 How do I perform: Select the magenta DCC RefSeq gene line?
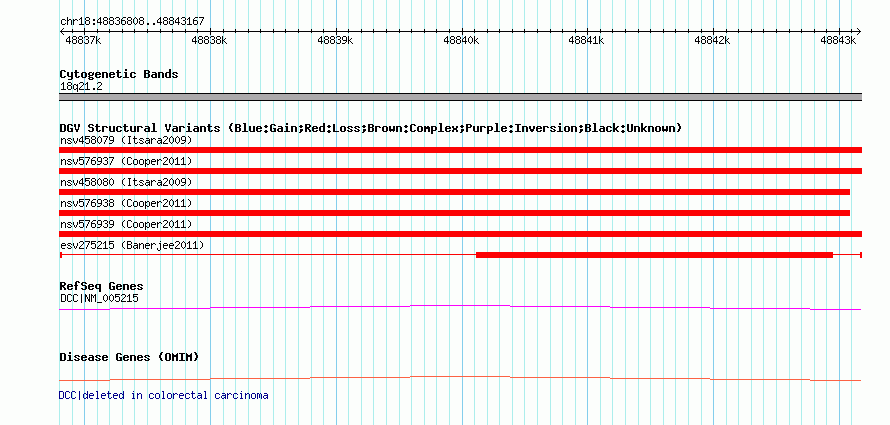click(460, 308)
